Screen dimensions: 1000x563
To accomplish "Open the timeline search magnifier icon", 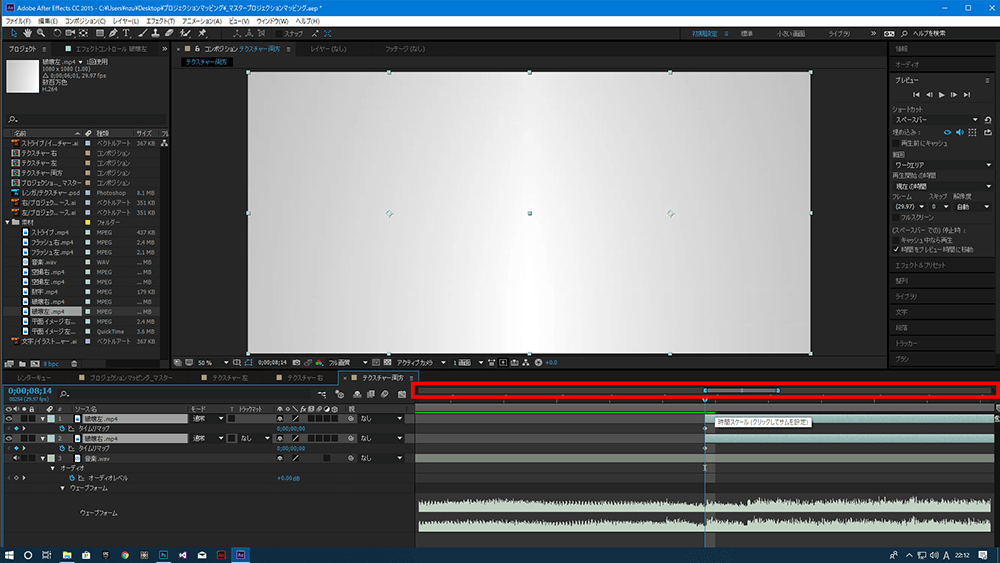I will tap(65, 394).
